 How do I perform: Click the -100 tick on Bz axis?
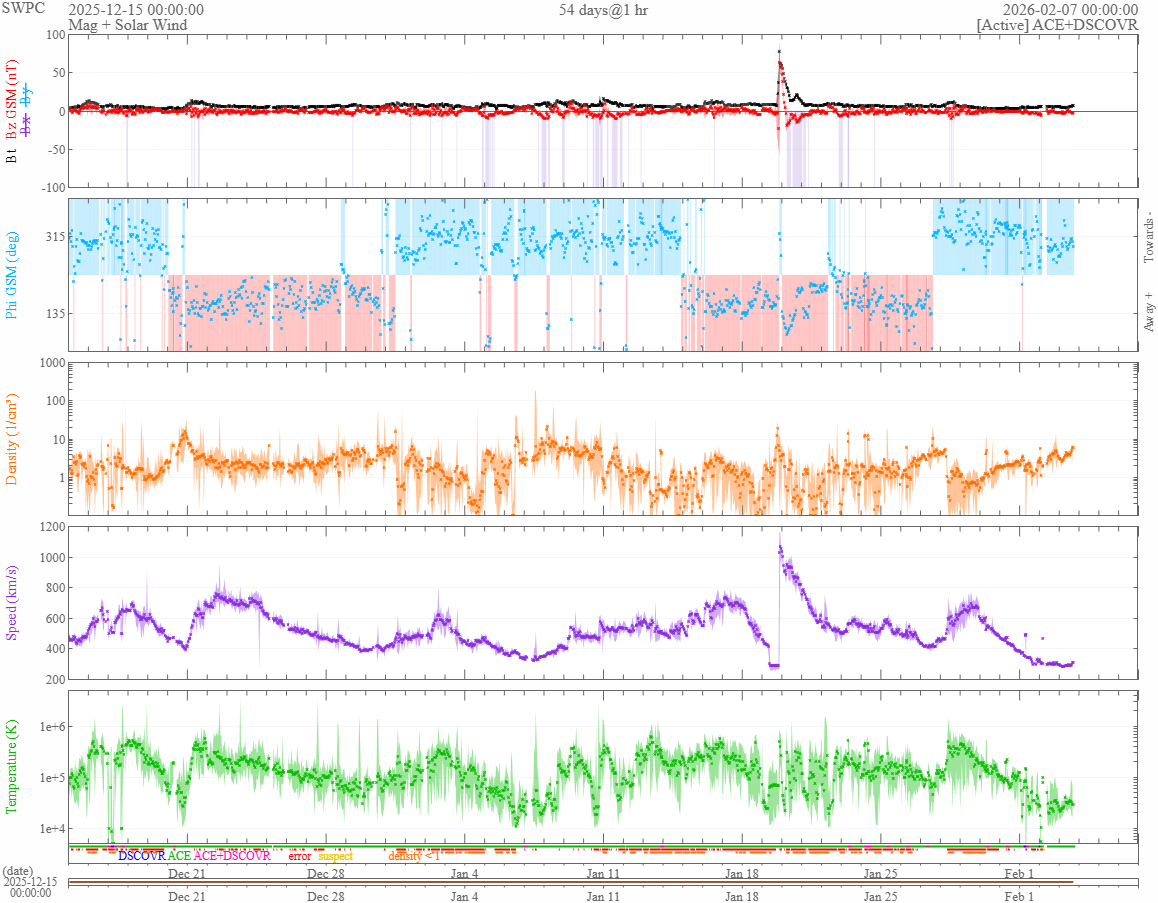coord(52,187)
